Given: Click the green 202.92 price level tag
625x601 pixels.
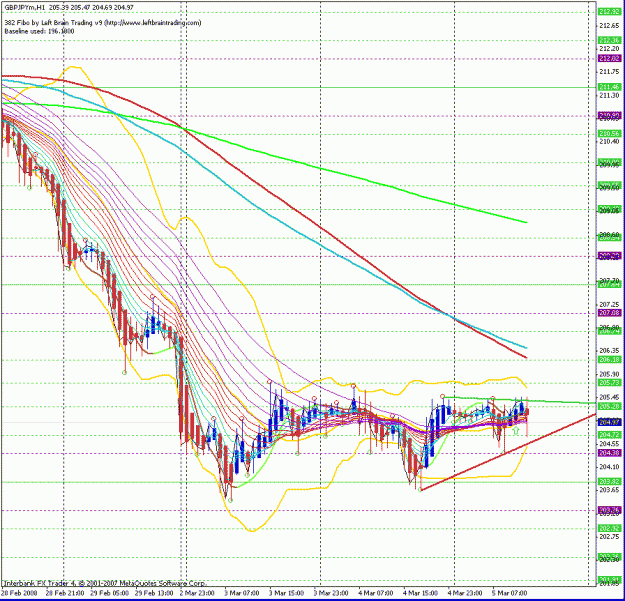Looking at the screenshot, I should tap(610, 528).
